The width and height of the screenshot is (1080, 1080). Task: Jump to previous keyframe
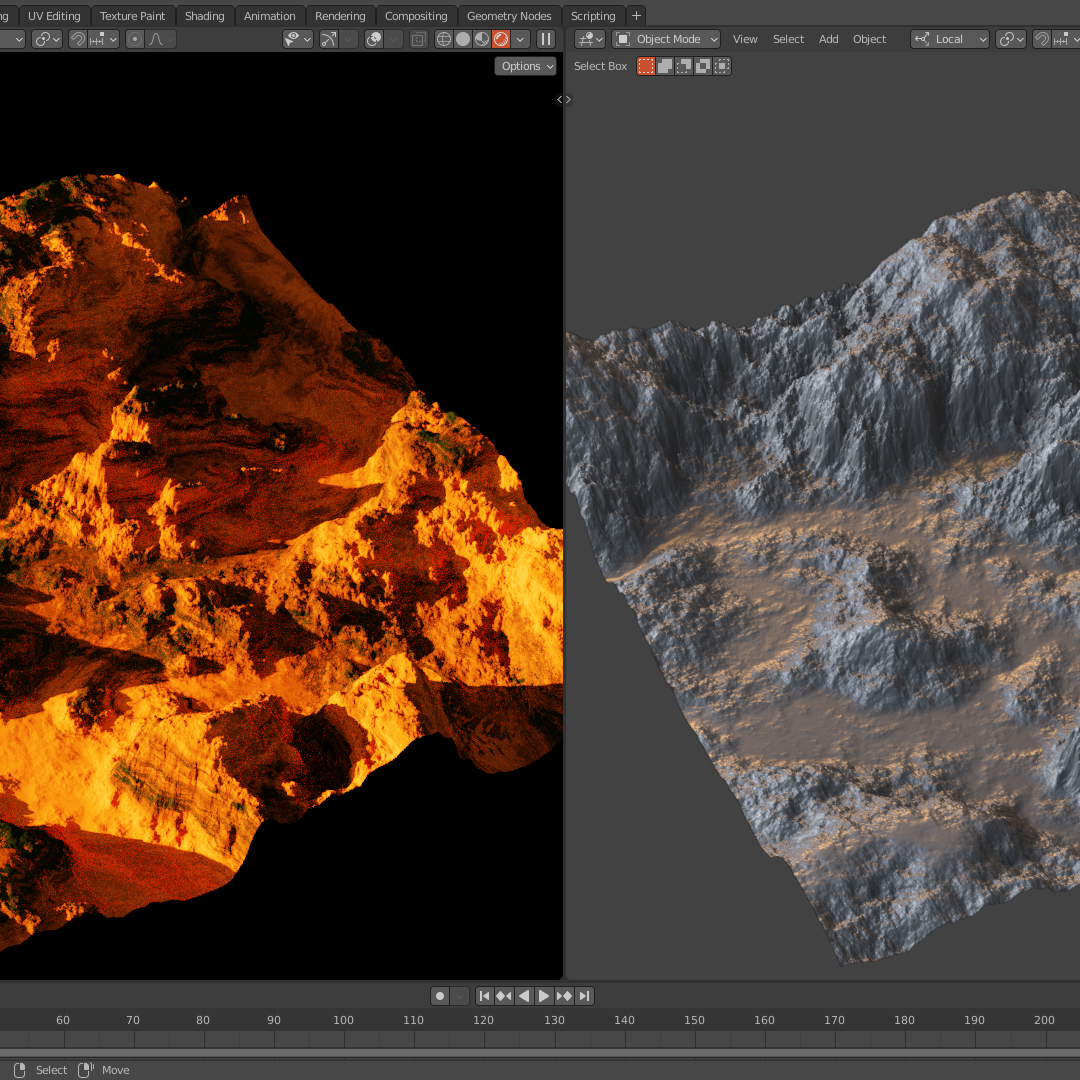(x=504, y=996)
